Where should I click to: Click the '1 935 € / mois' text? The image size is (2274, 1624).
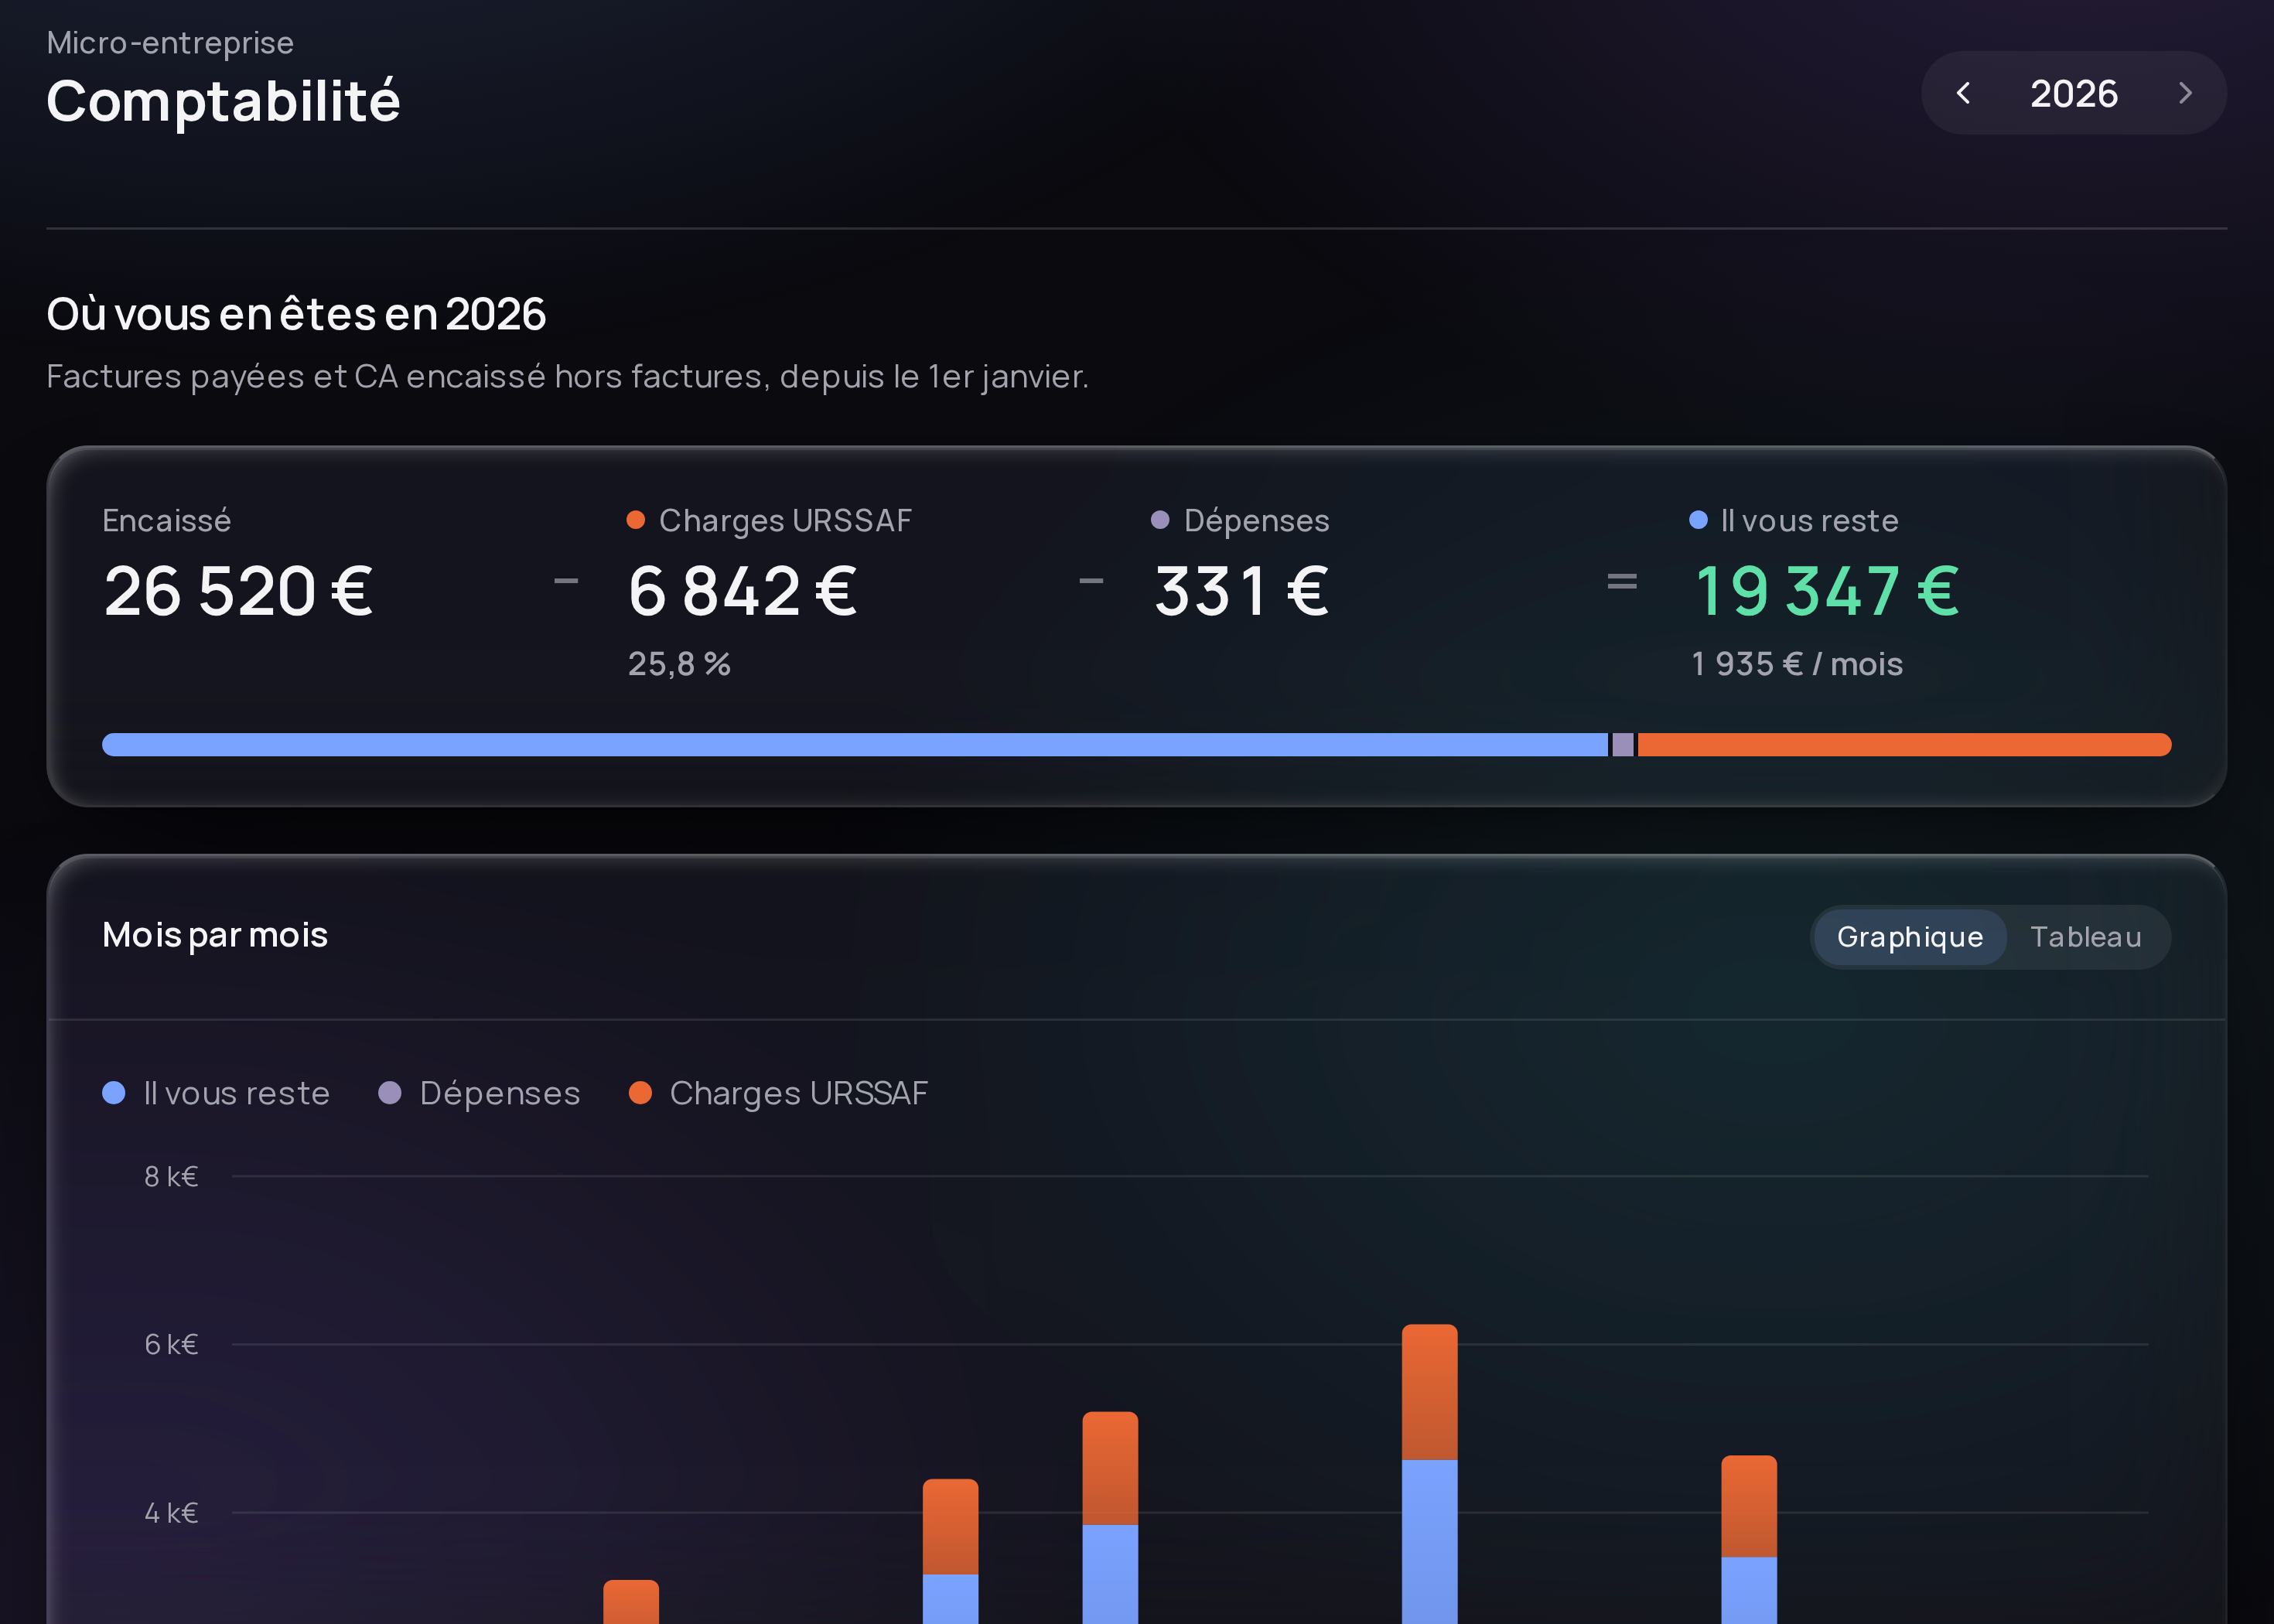click(x=1797, y=664)
